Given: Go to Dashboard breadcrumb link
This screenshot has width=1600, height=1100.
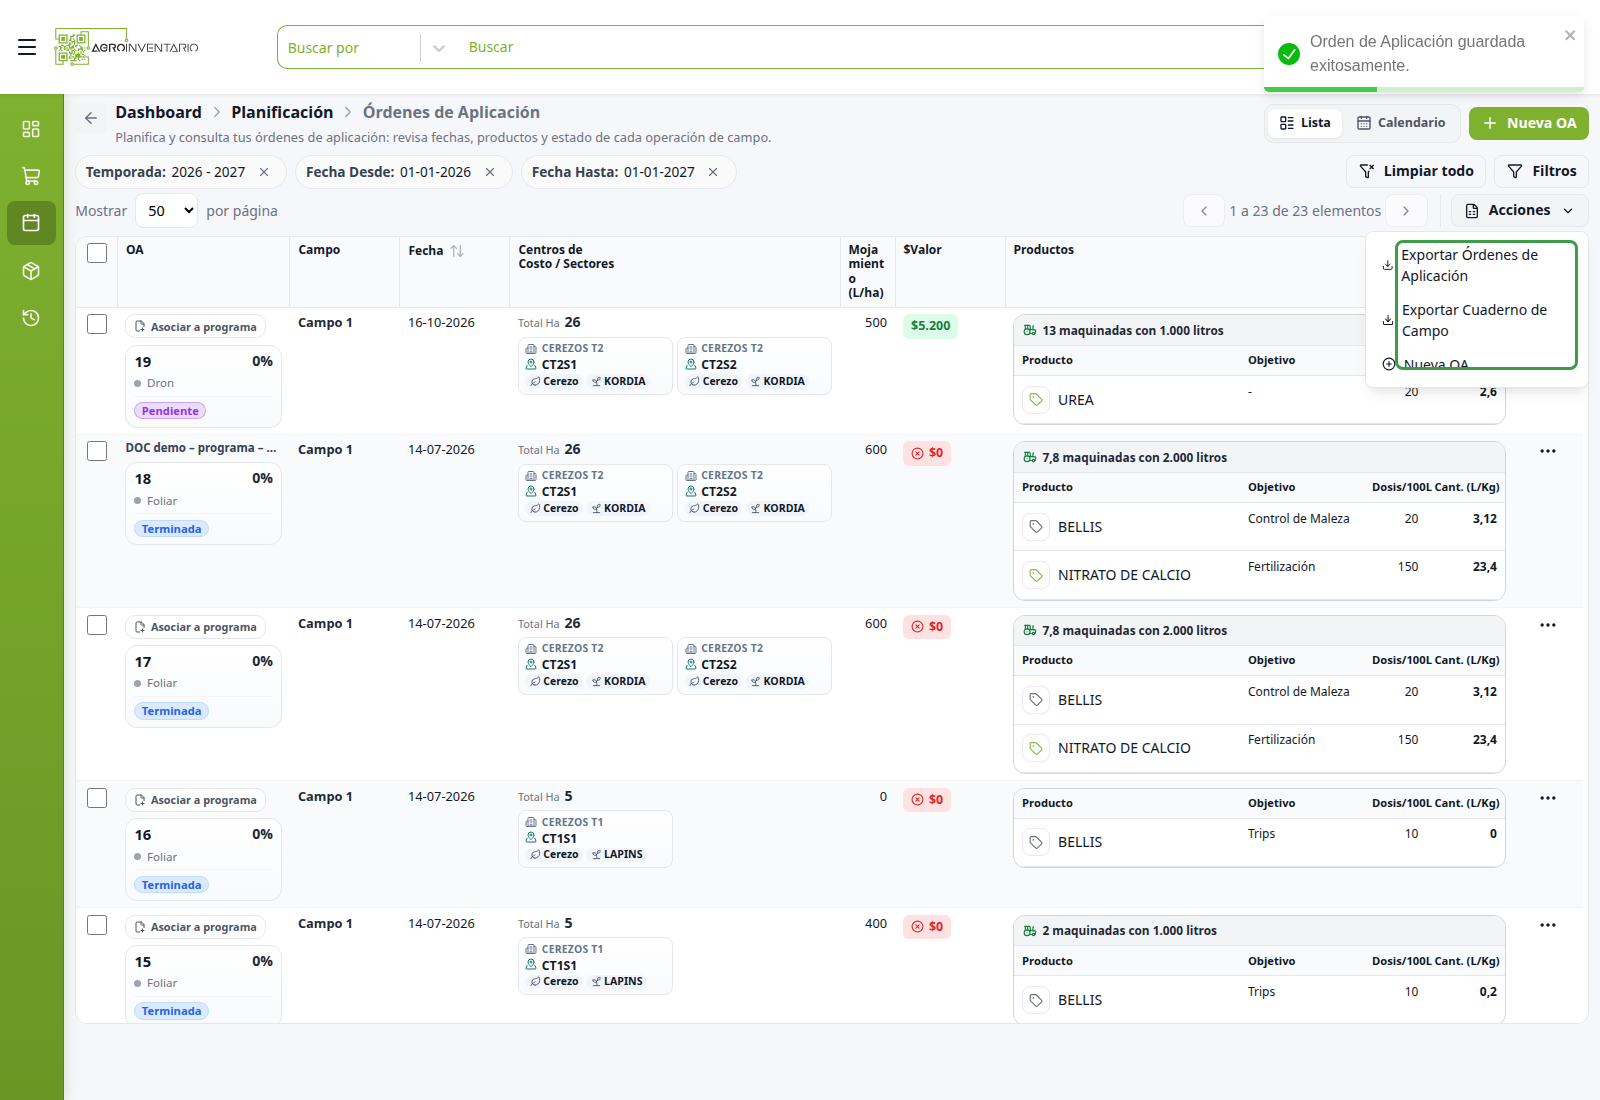Looking at the screenshot, I should (x=158, y=112).
